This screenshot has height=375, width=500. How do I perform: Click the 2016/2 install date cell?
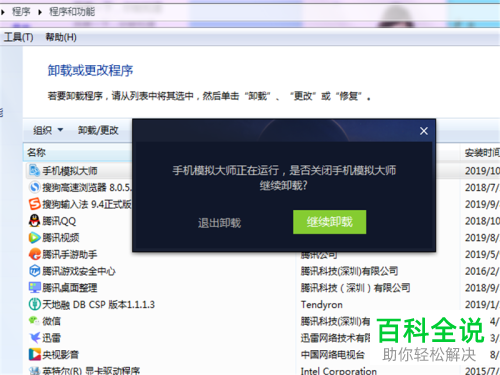pyautogui.click(x=482, y=271)
